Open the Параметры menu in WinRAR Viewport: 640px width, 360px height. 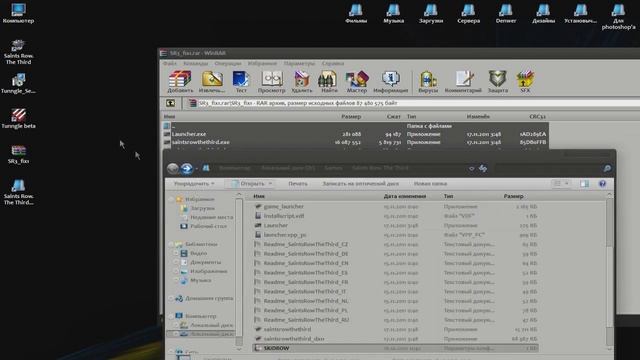(300, 64)
